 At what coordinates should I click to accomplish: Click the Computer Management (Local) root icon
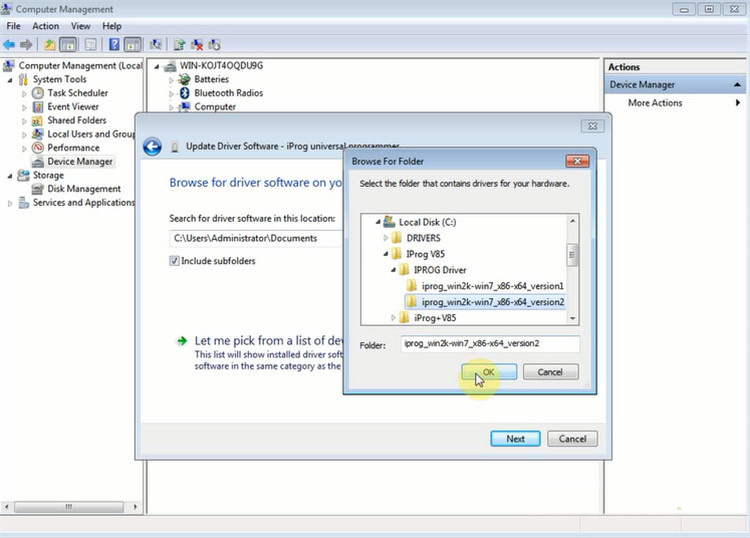9,65
